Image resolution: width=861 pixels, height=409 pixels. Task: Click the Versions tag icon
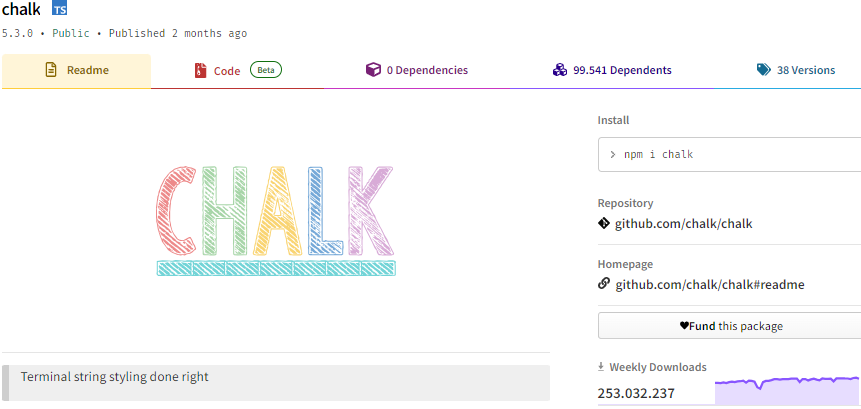(763, 70)
